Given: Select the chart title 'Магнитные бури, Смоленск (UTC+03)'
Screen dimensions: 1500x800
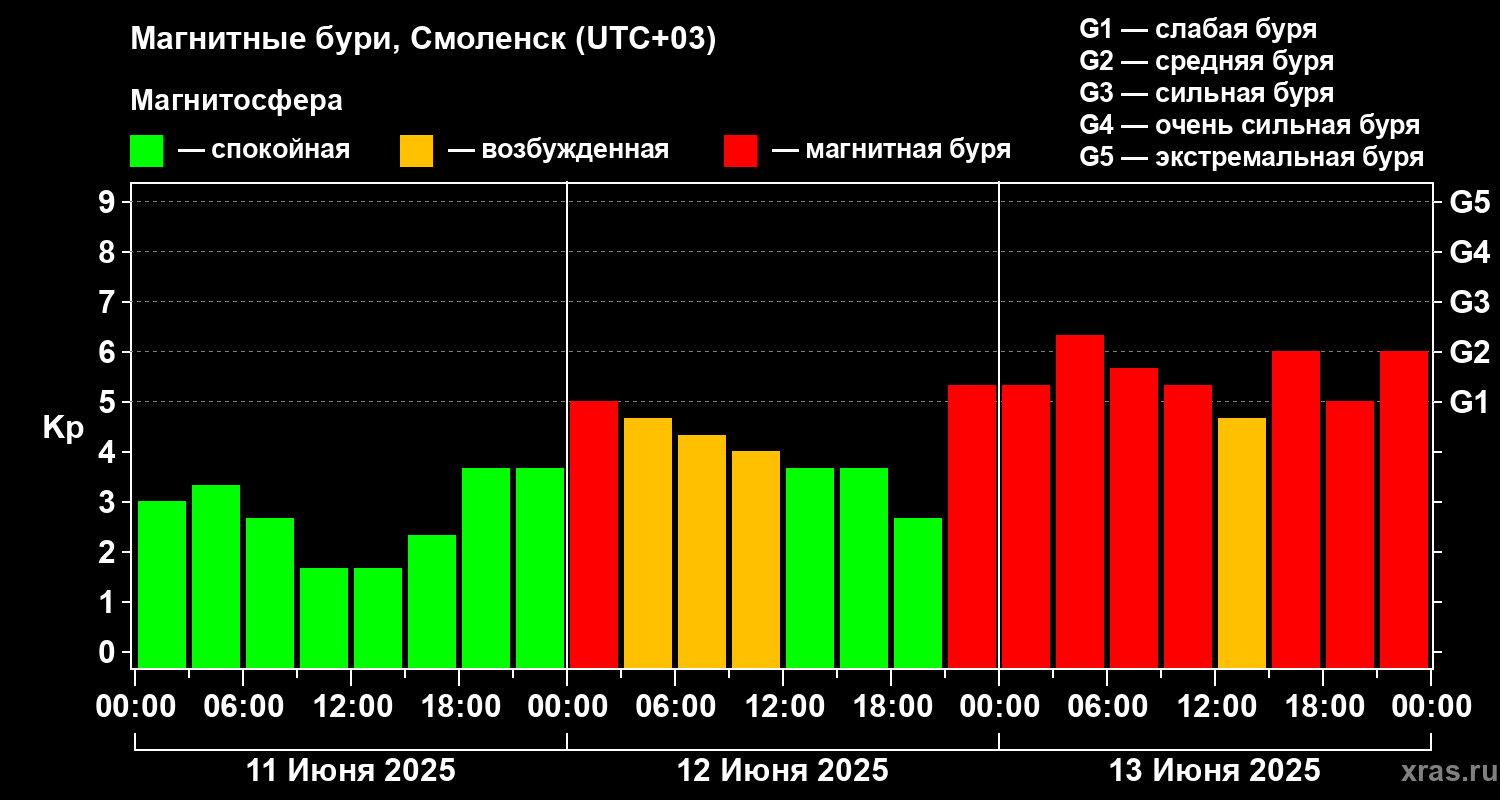Looking at the screenshot, I should [424, 40].
